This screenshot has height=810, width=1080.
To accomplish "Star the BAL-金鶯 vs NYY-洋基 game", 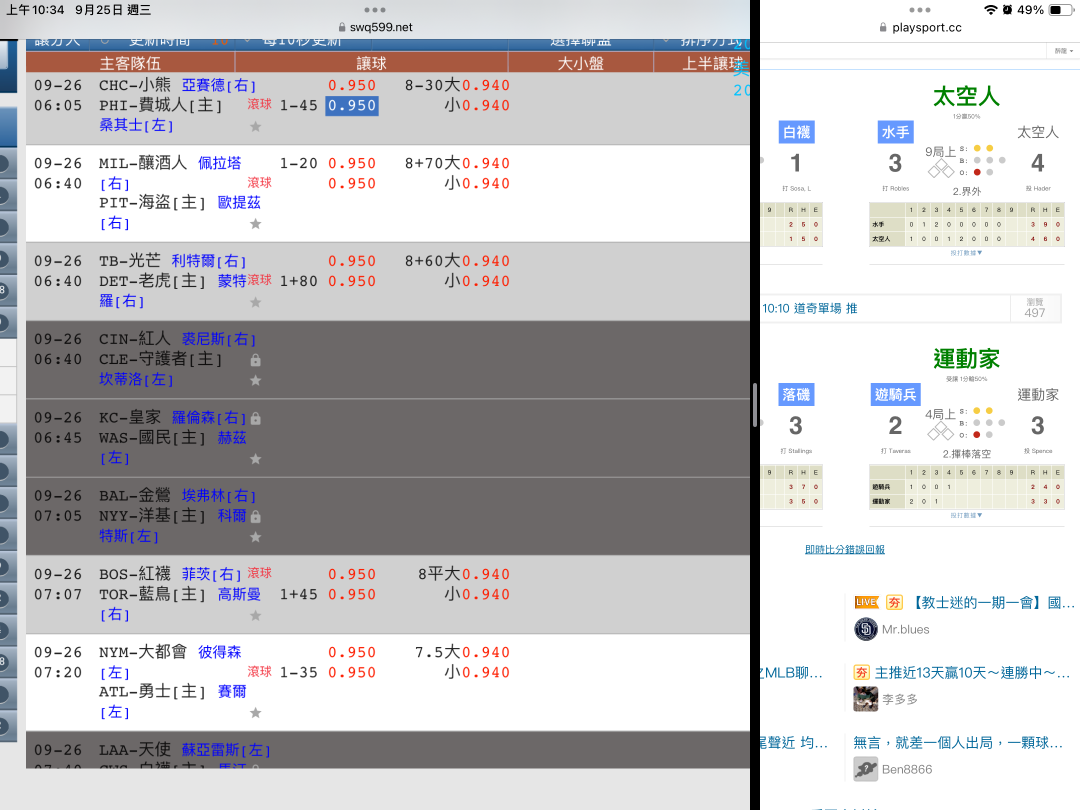I will [256, 537].
